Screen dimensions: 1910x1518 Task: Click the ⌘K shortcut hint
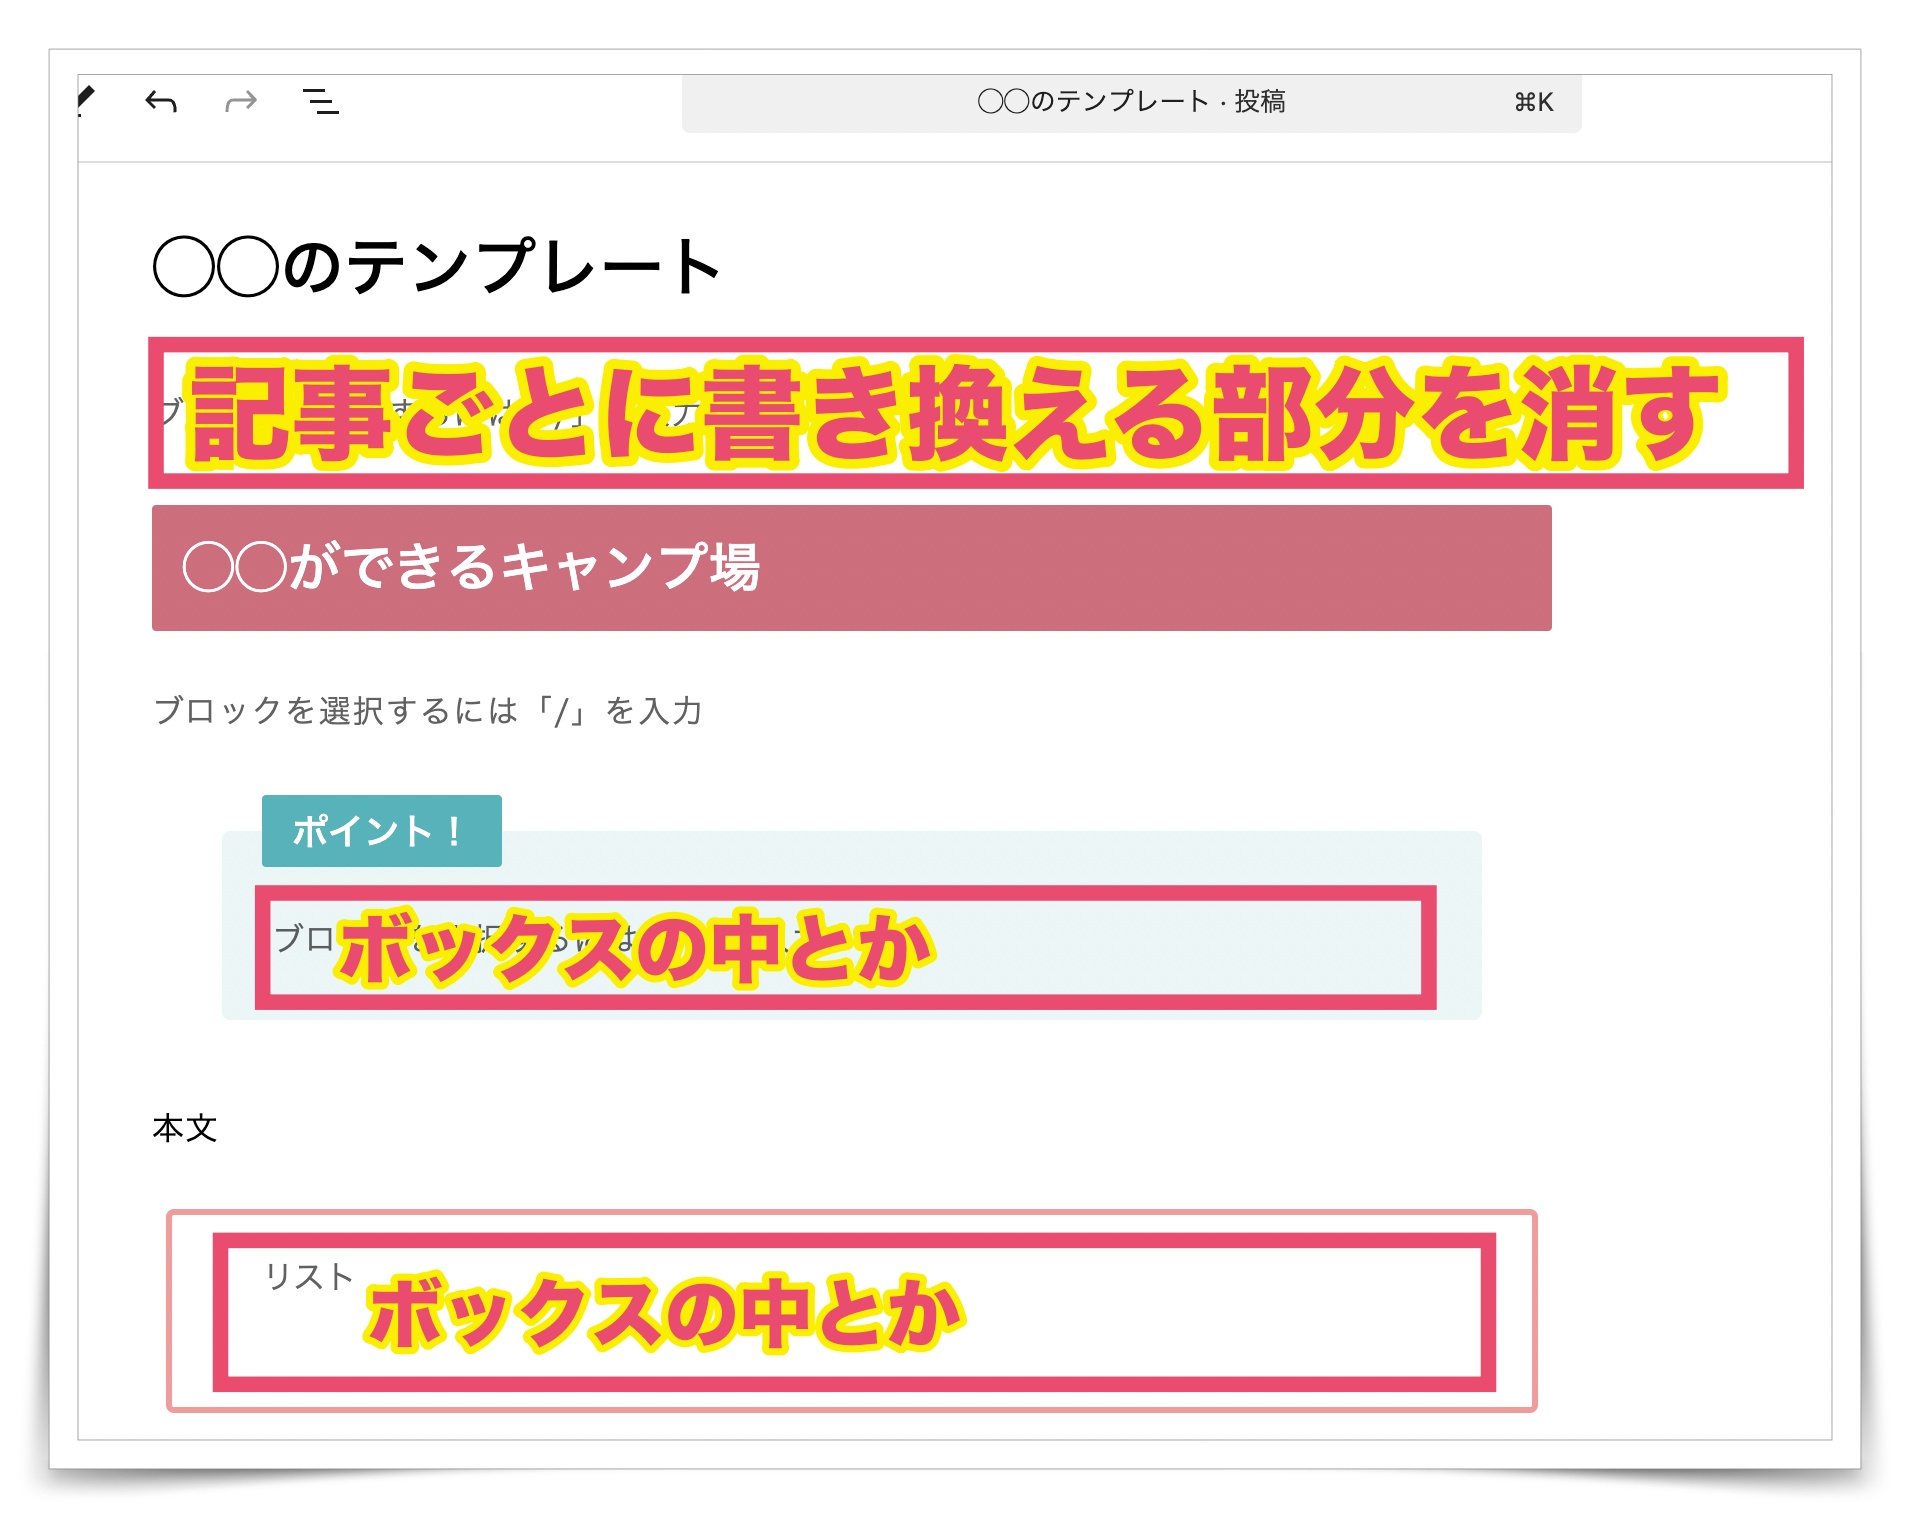1533,102
